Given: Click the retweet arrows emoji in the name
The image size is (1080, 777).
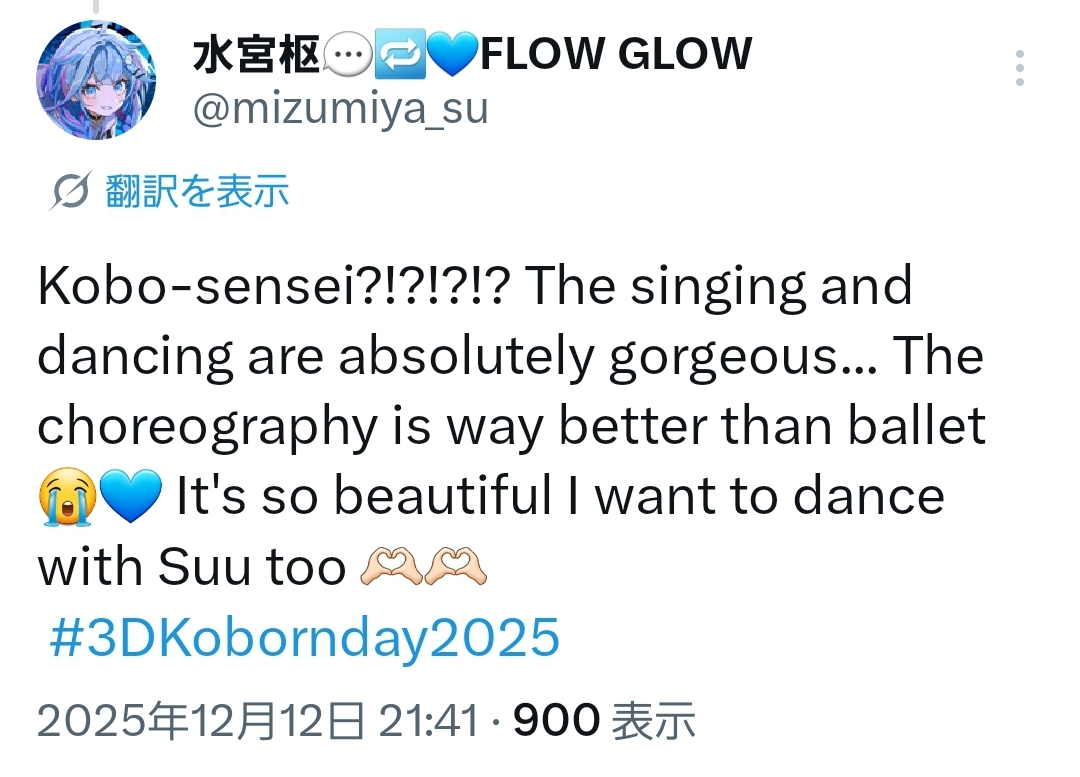Looking at the screenshot, I should coord(399,55).
